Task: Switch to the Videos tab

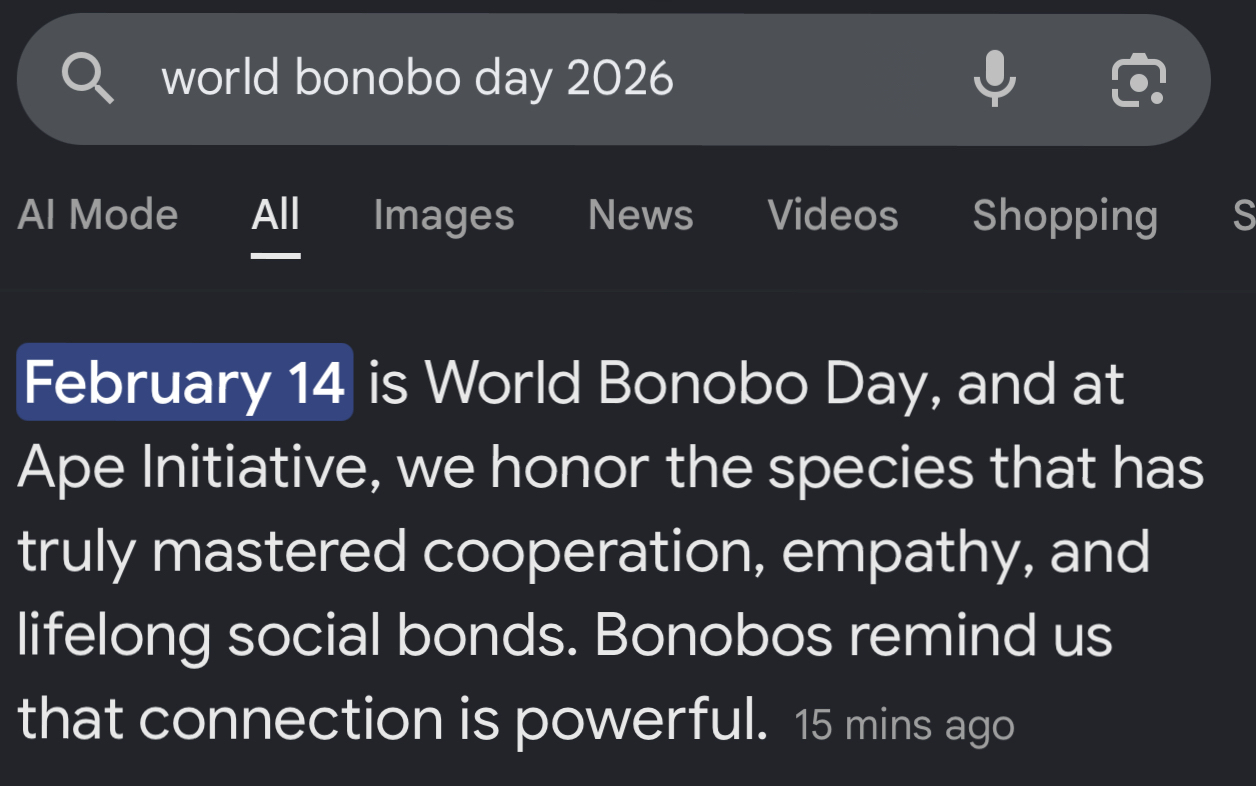Action: pos(832,215)
